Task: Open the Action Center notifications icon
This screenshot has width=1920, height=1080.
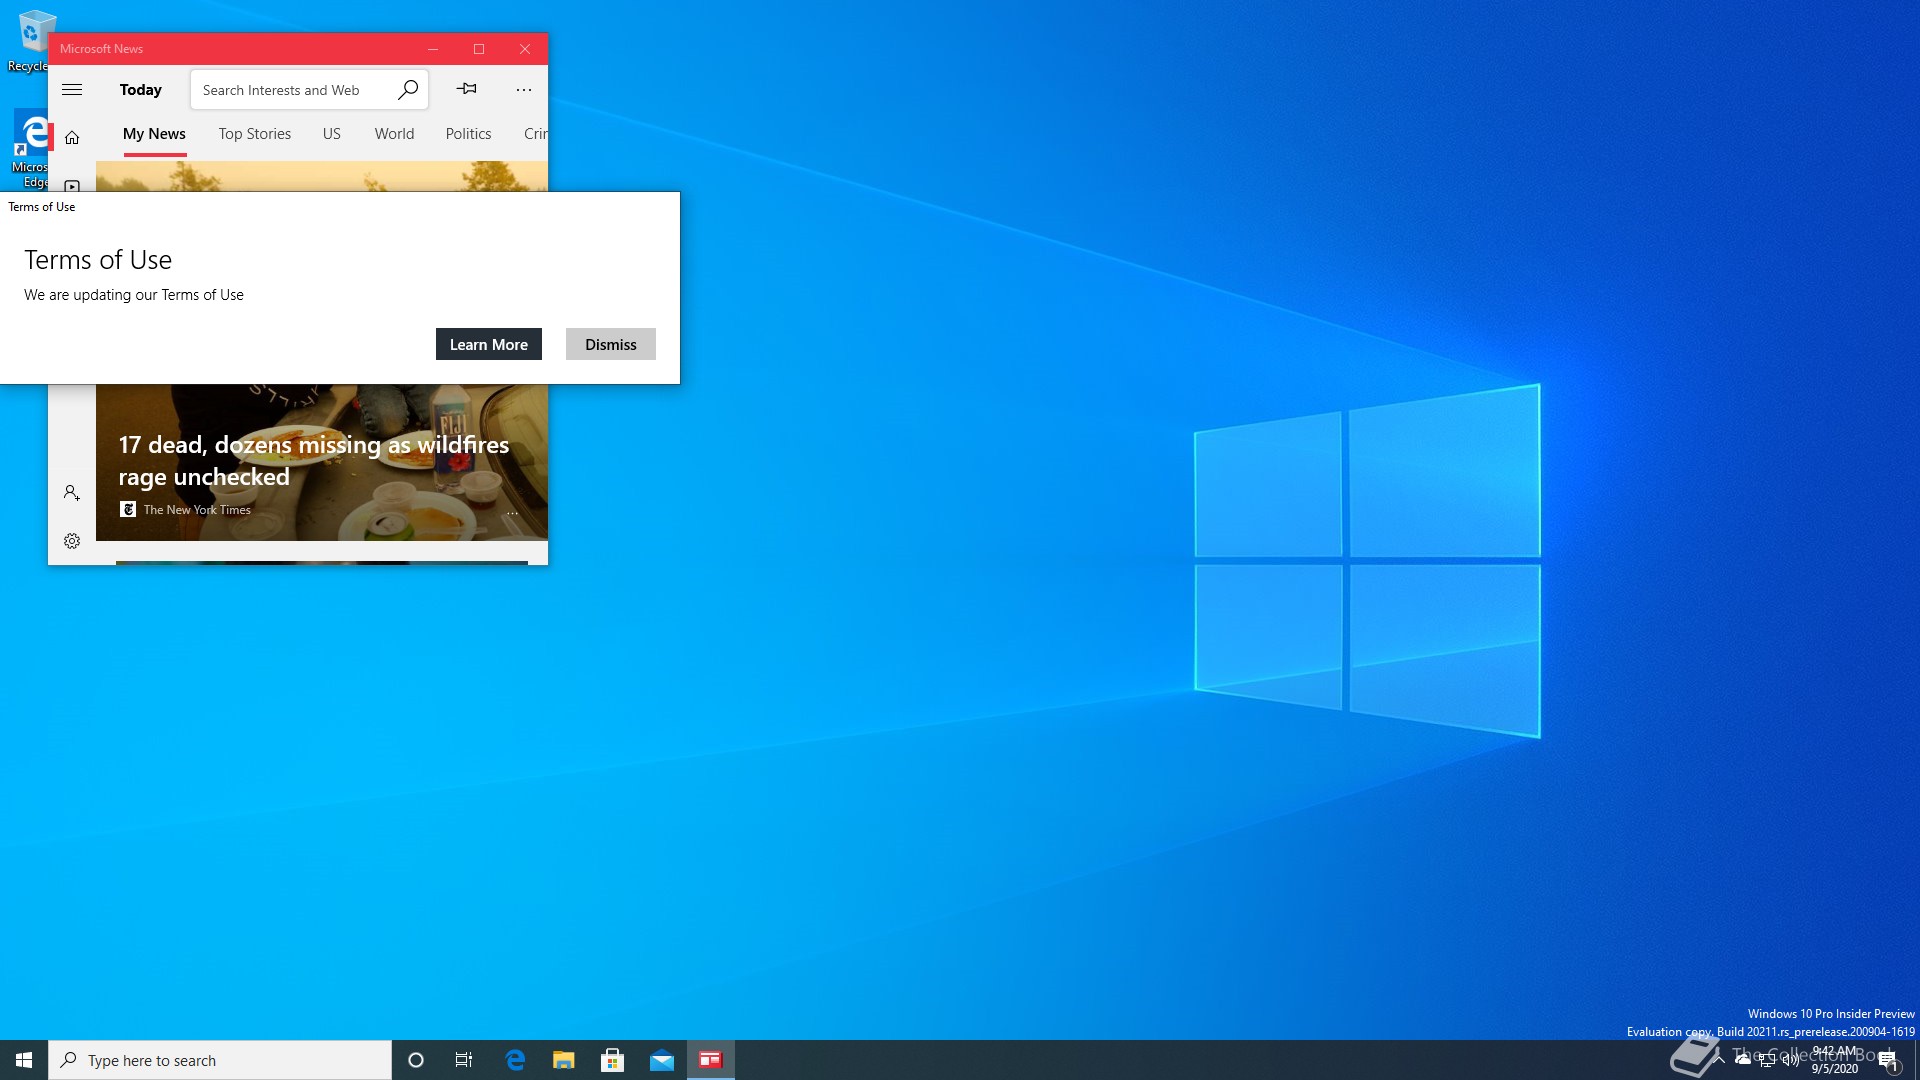Action: pos(1888,1060)
